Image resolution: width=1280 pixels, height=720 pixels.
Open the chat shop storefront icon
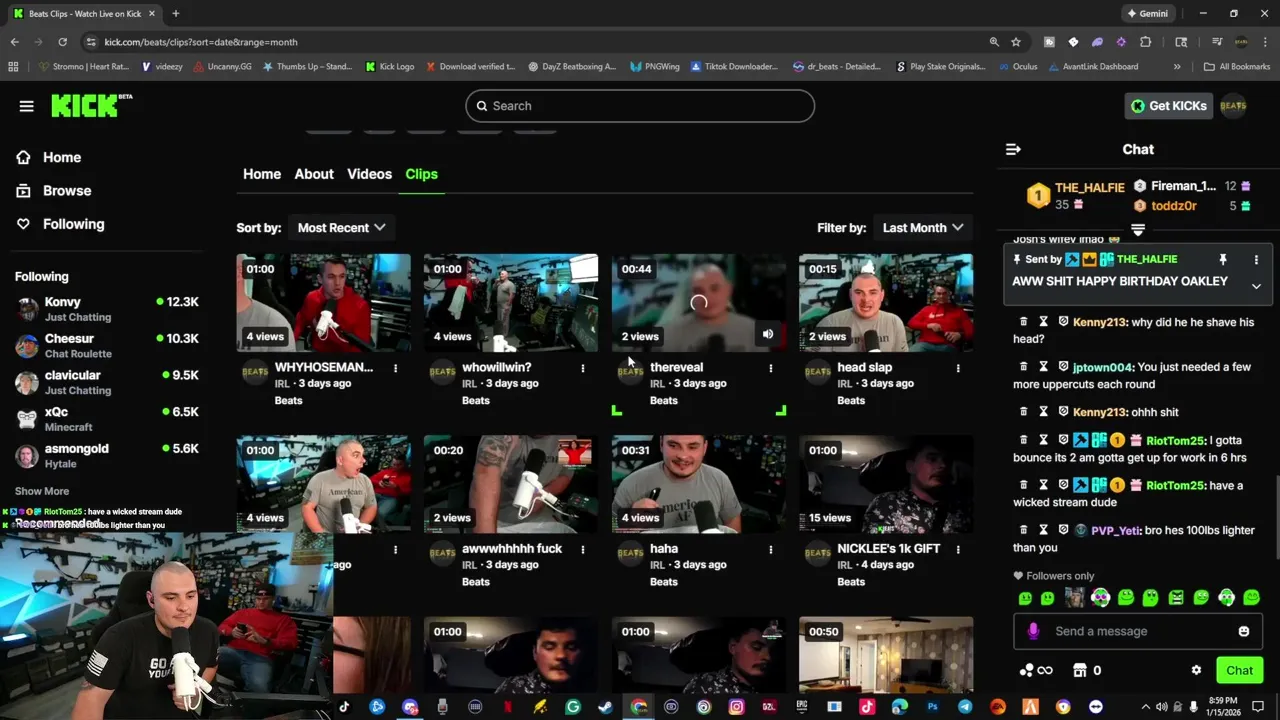tap(1079, 670)
